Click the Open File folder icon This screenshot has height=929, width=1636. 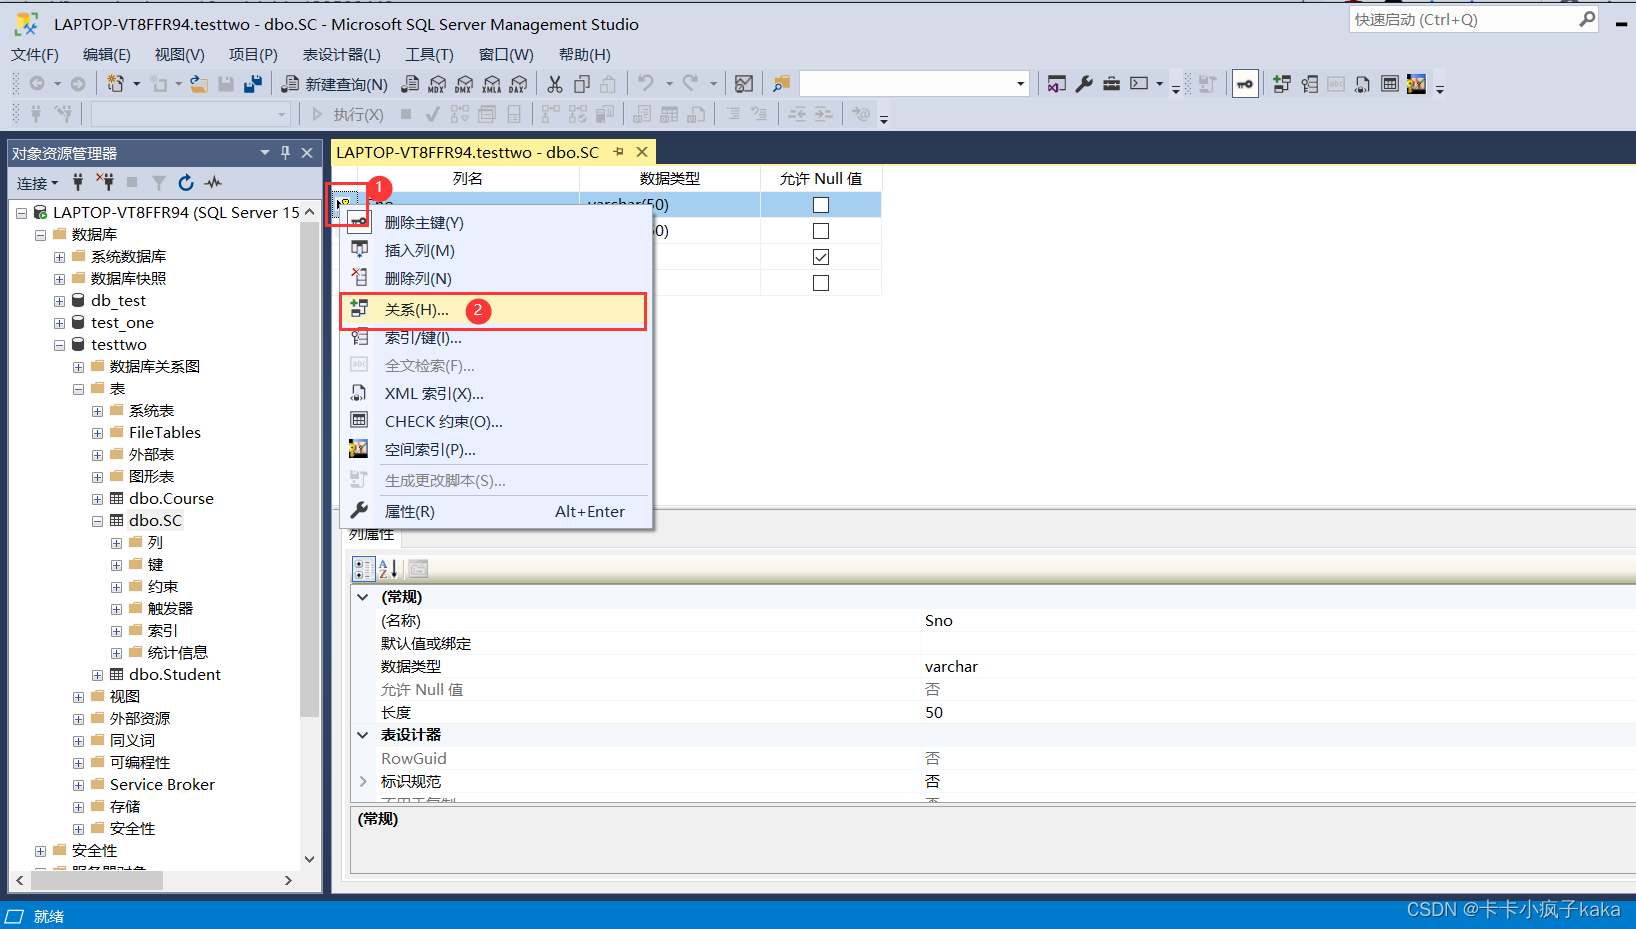(x=199, y=84)
